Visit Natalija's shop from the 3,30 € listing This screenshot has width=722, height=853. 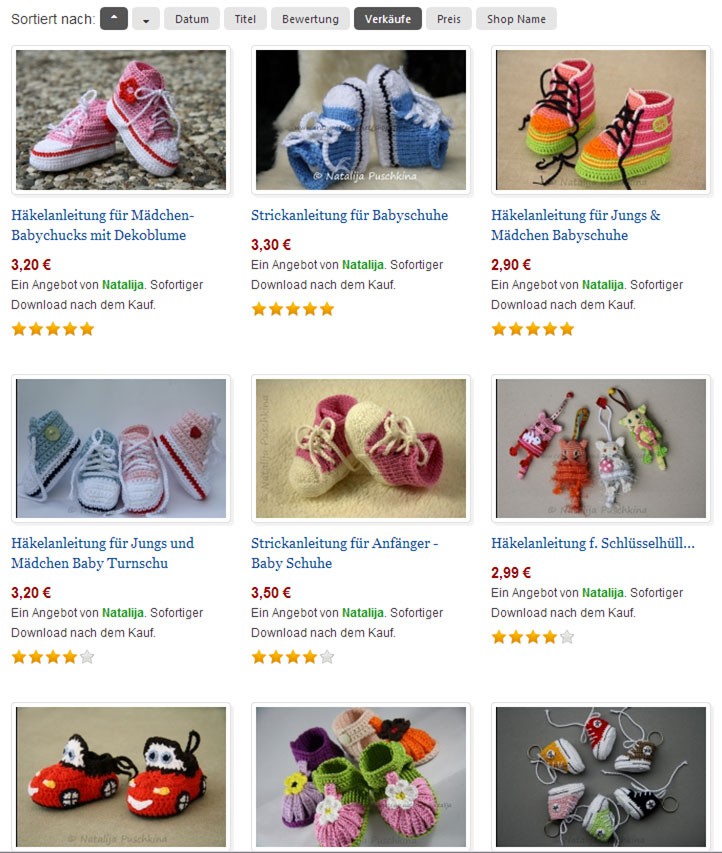tap(362, 265)
